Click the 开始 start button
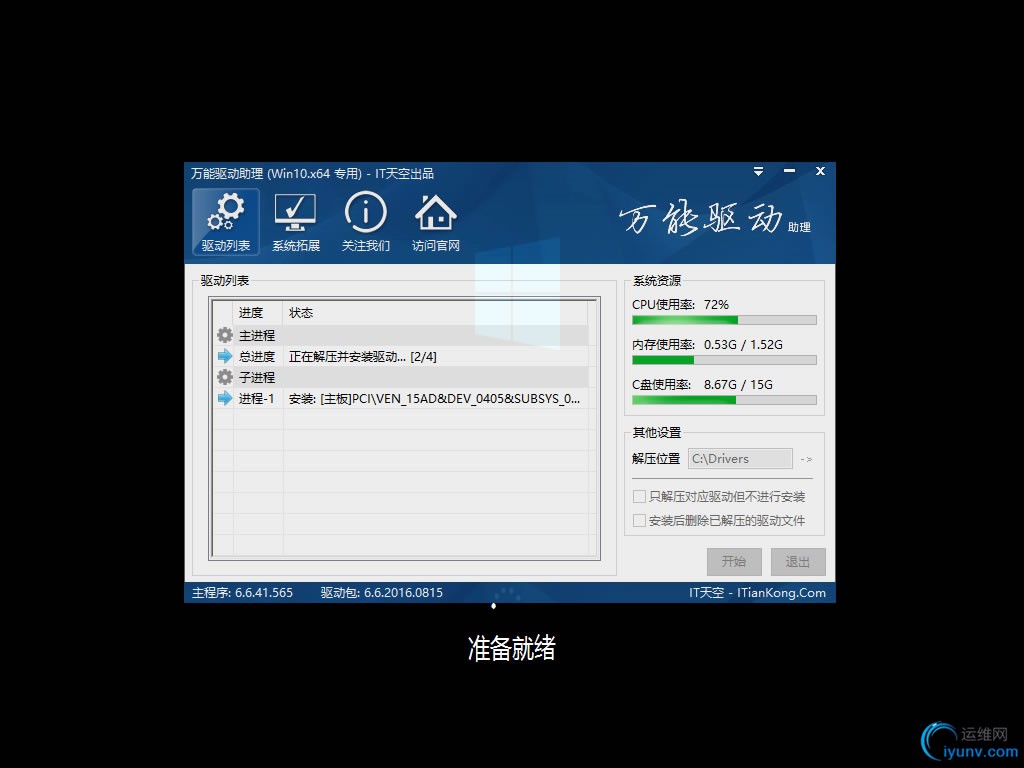 click(x=734, y=562)
